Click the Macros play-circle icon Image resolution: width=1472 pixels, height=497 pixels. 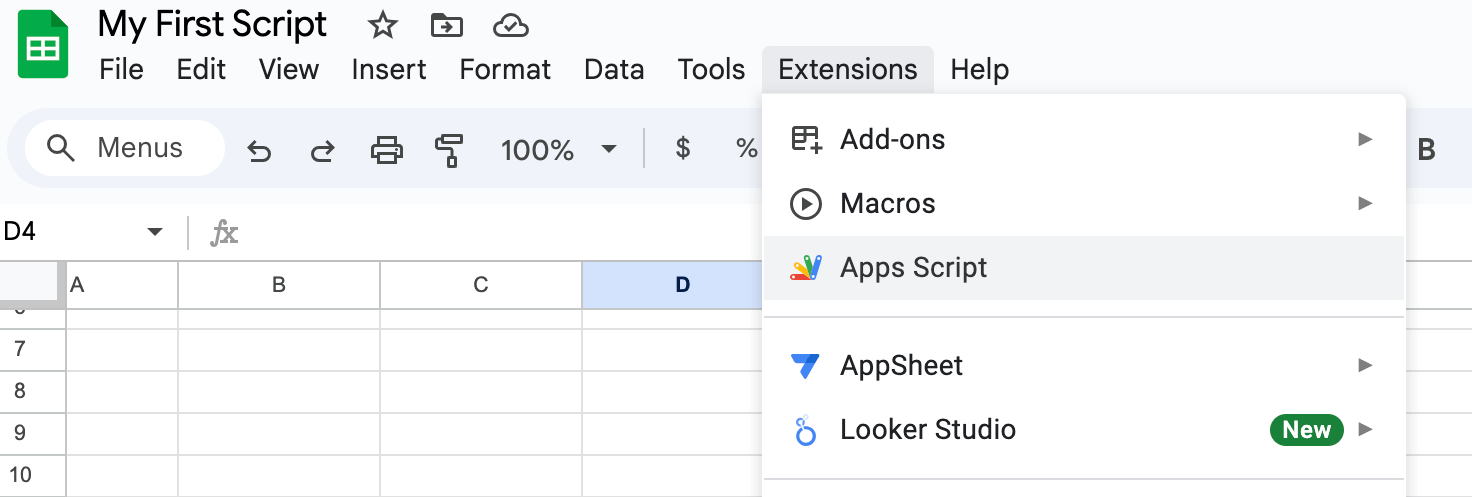pyautogui.click(x=806, y=204)
